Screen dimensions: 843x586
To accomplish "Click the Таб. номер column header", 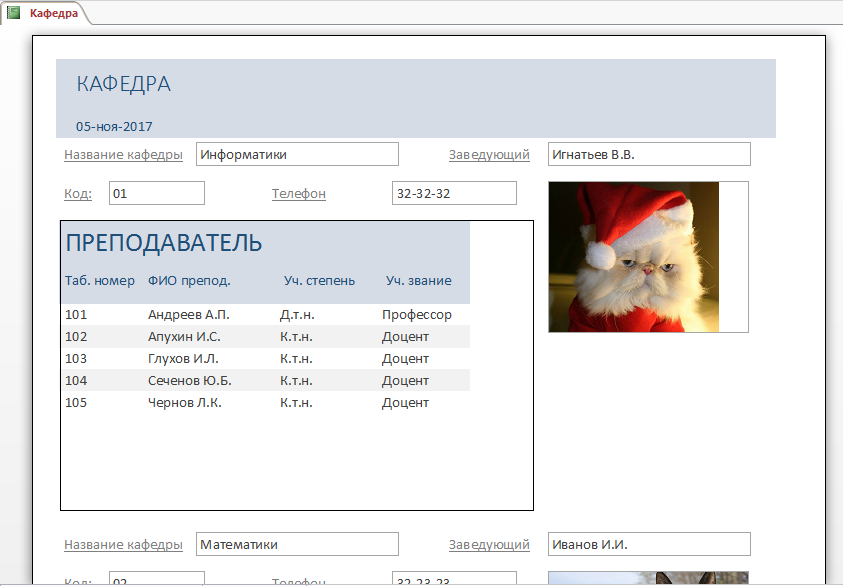I will pyautogui.click(x=100, y=281).
